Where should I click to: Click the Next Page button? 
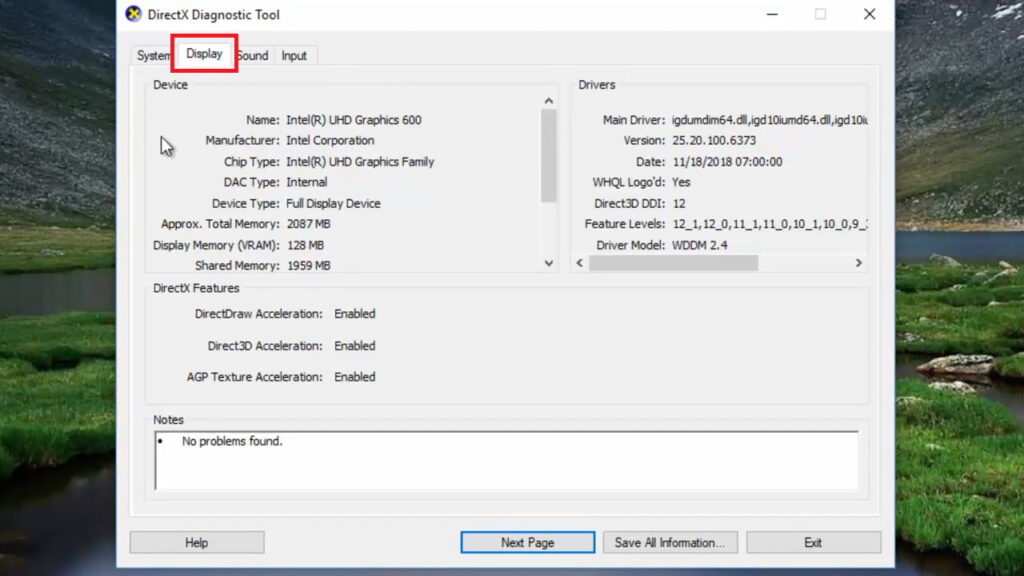[527, 542]
